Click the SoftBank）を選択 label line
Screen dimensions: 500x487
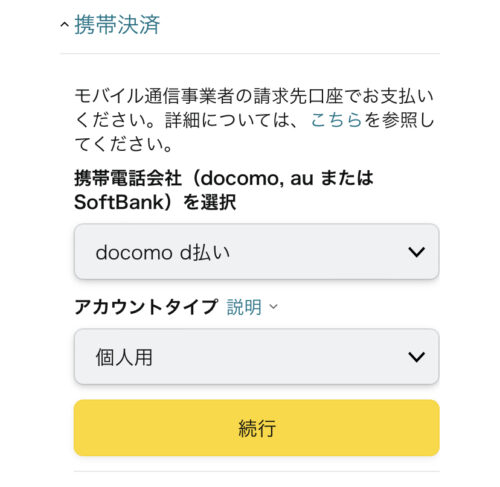point(155,202)
